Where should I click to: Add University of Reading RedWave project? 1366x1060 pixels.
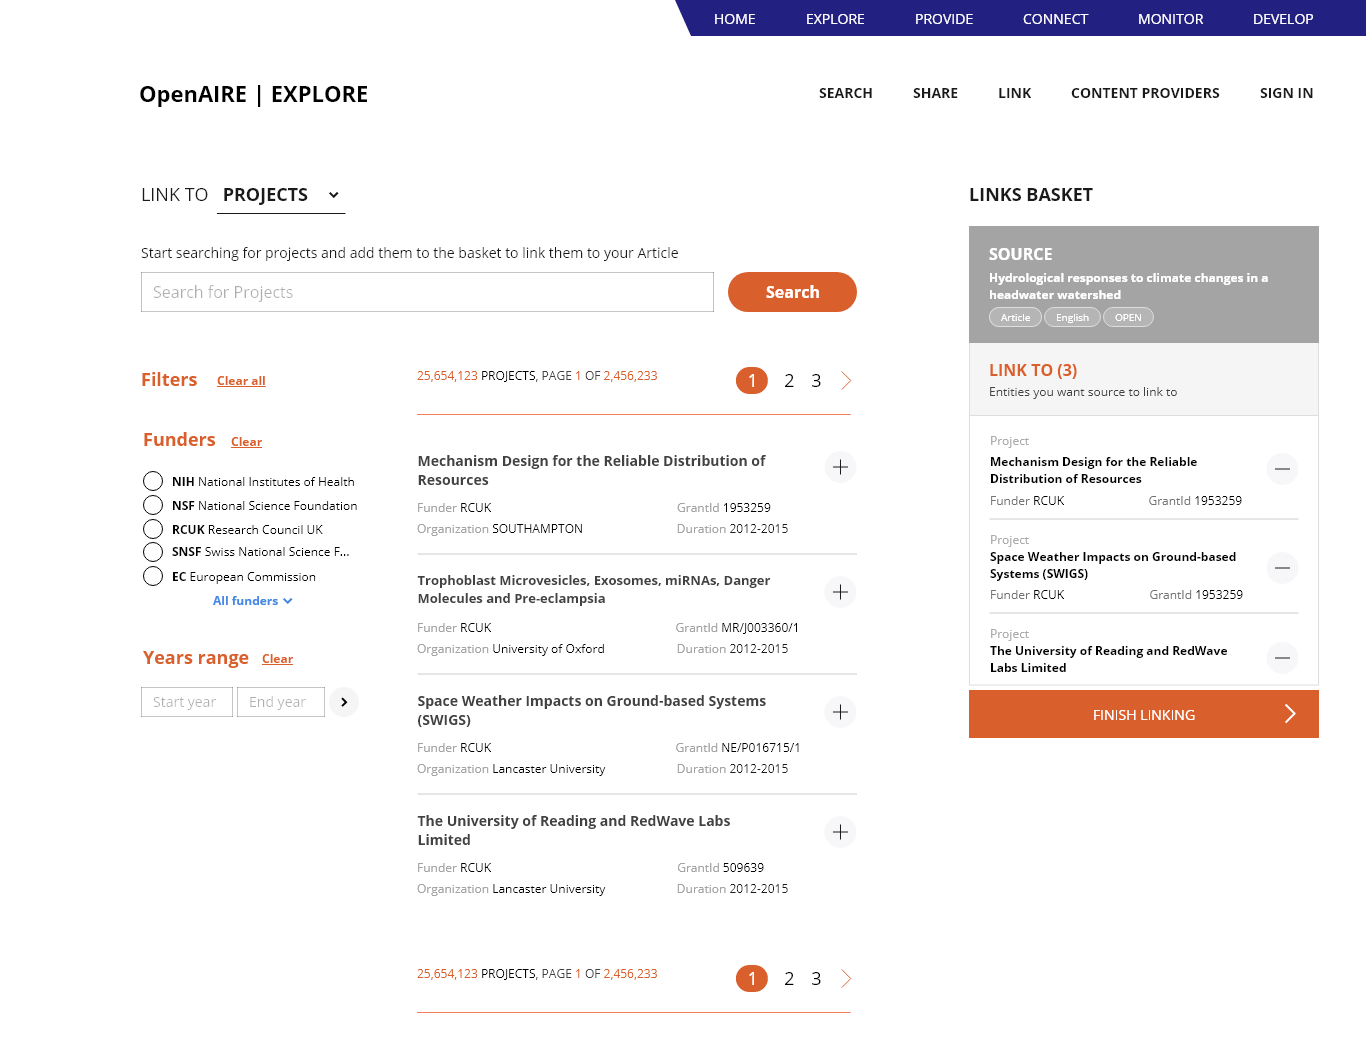[840, 832]
